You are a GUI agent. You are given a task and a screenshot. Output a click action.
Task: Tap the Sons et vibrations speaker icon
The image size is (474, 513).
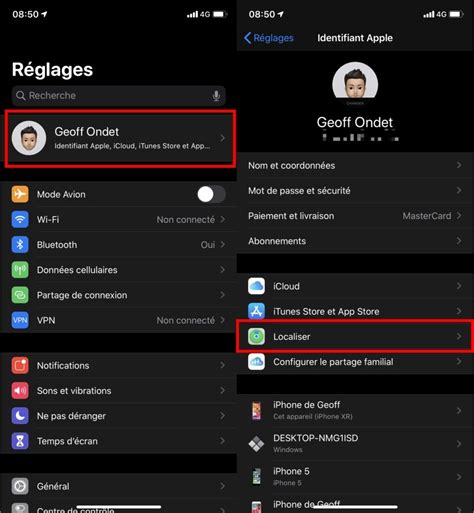tap(20, 391)
